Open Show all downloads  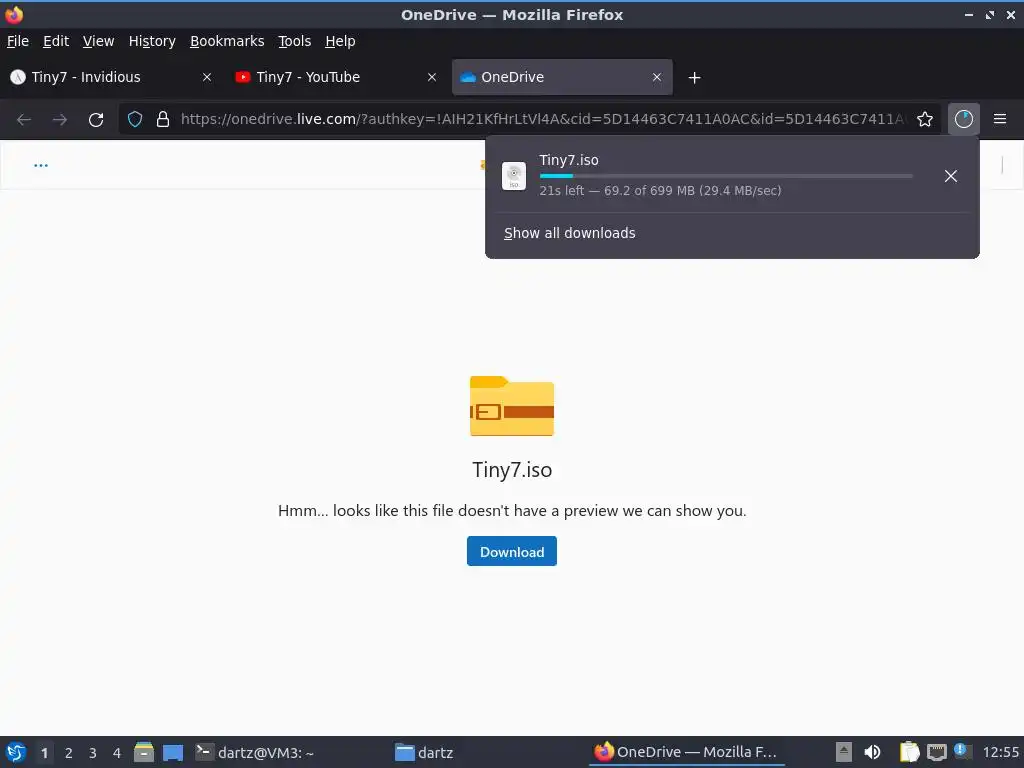(x=569, y=233)
